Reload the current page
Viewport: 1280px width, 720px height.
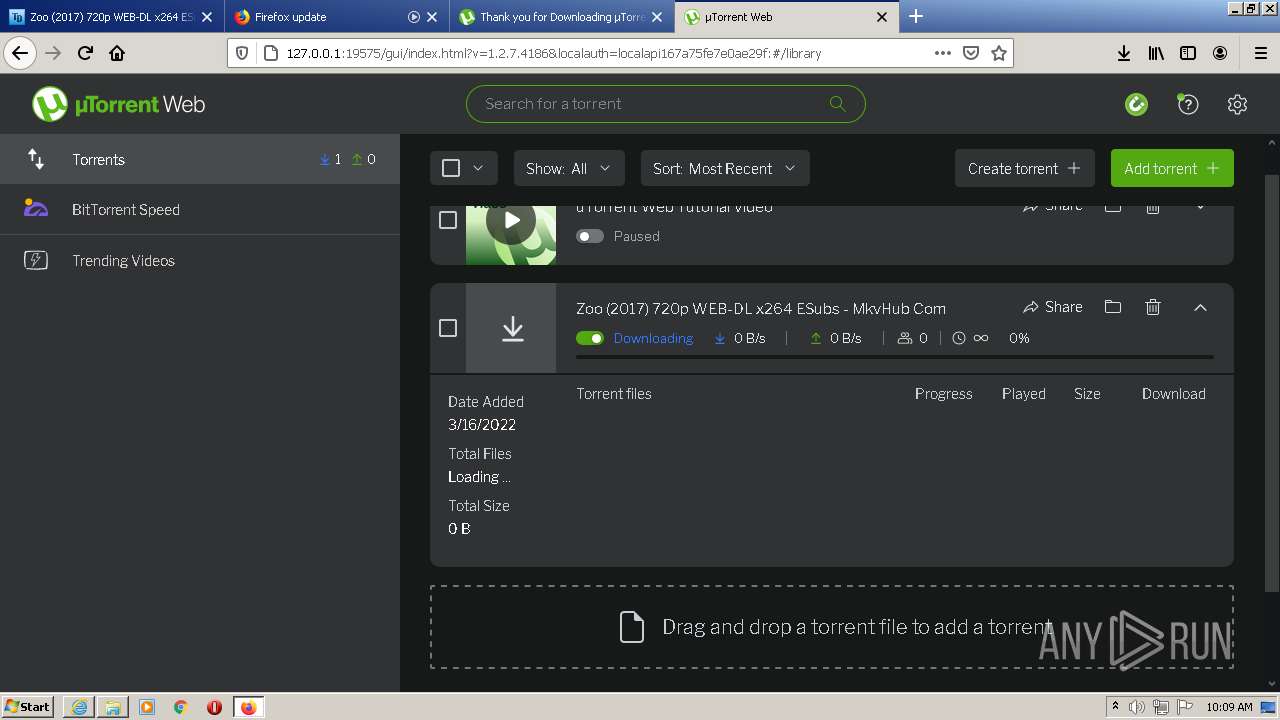click(85, 53)
